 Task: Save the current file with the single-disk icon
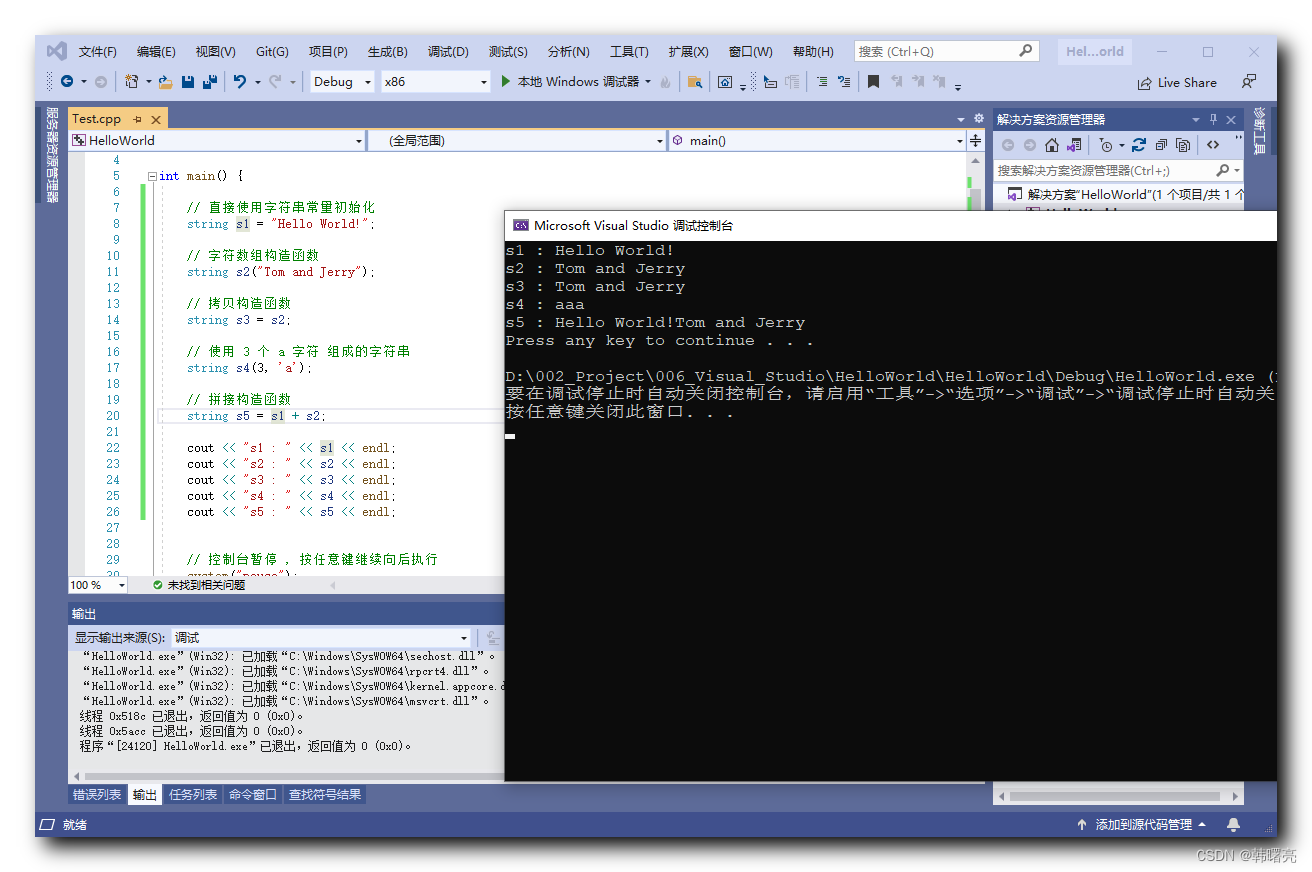188,82
